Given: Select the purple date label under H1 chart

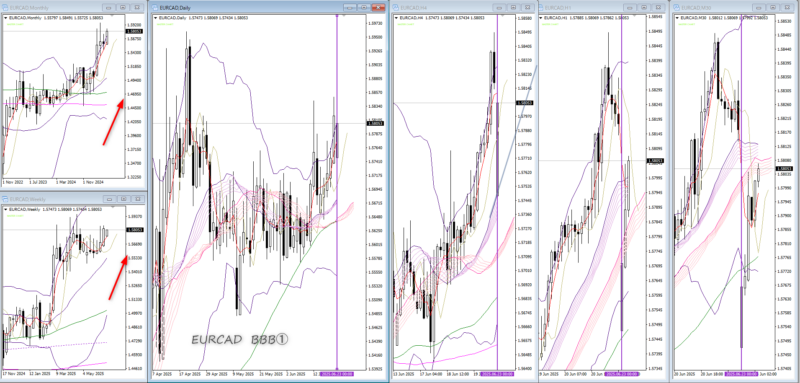Looking at the screenshot, I should [x=621, y=374].
